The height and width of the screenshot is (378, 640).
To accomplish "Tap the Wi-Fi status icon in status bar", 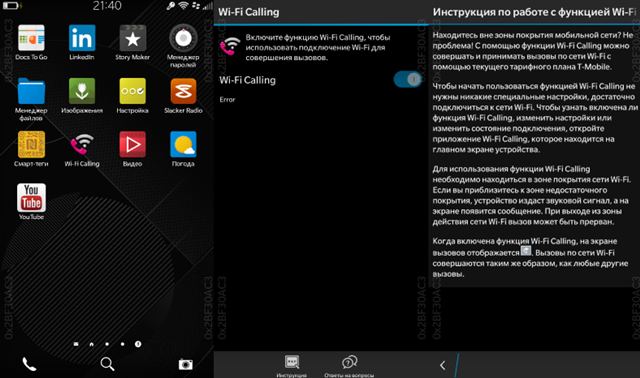I will tap(184, 6).
